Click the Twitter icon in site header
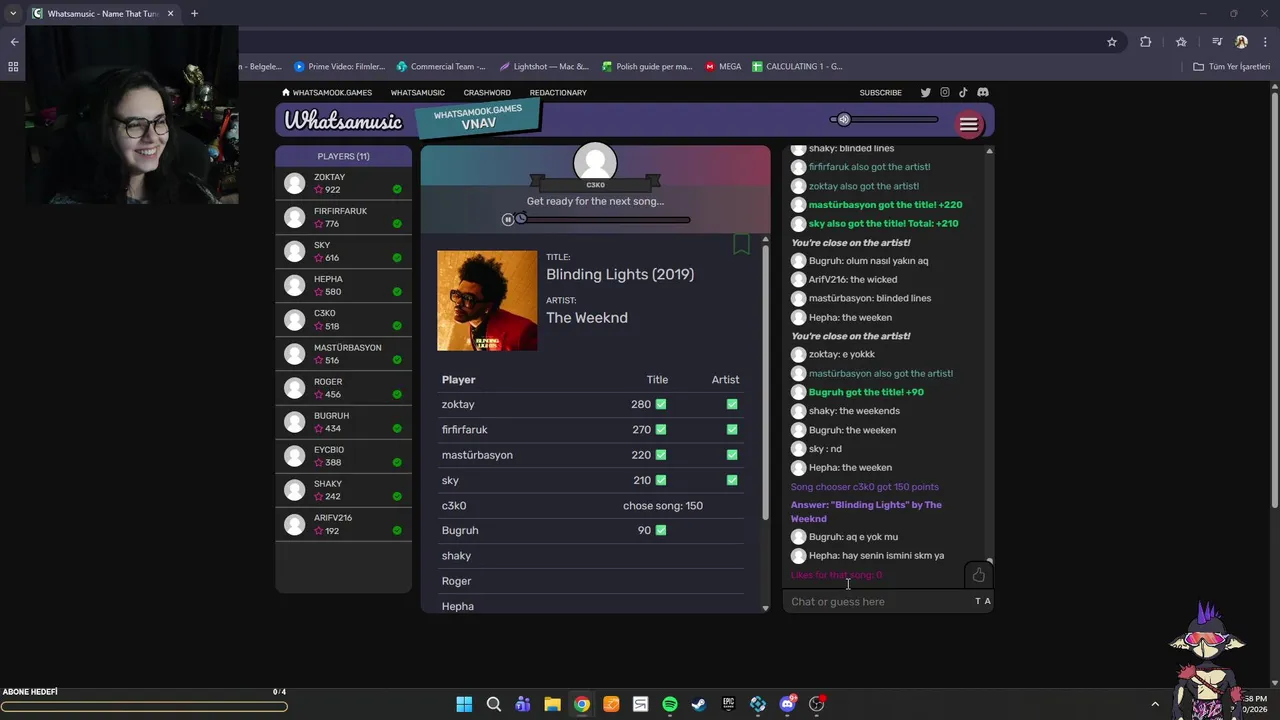Image resolution: width=1280 pixels, height=720 pixels. tap(925, 92)
